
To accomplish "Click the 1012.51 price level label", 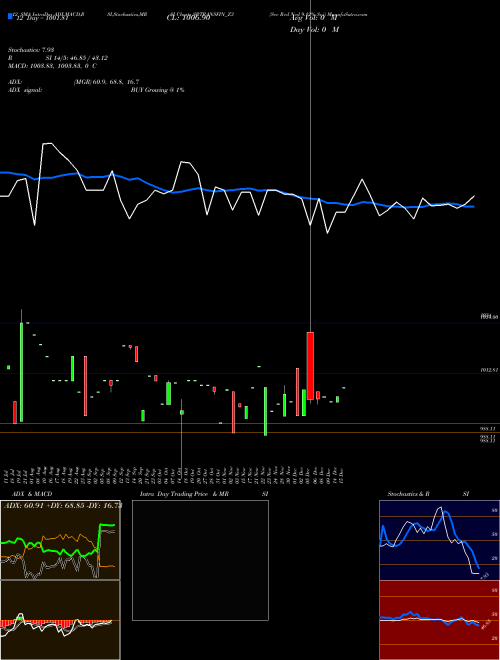I will click(489, 370).
